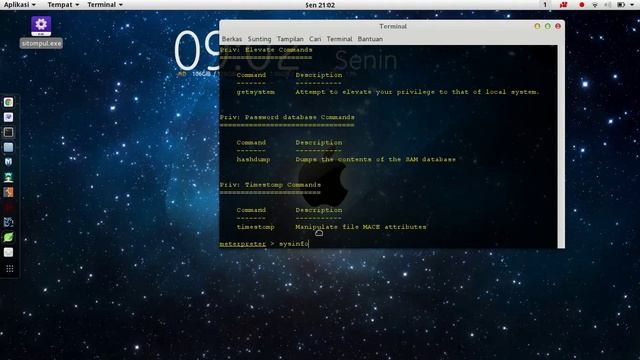Viewport: 640px width, 360px height.
Task: Launch the Maltego 'M' icon in the dock
Action: [x=9, y=162]
